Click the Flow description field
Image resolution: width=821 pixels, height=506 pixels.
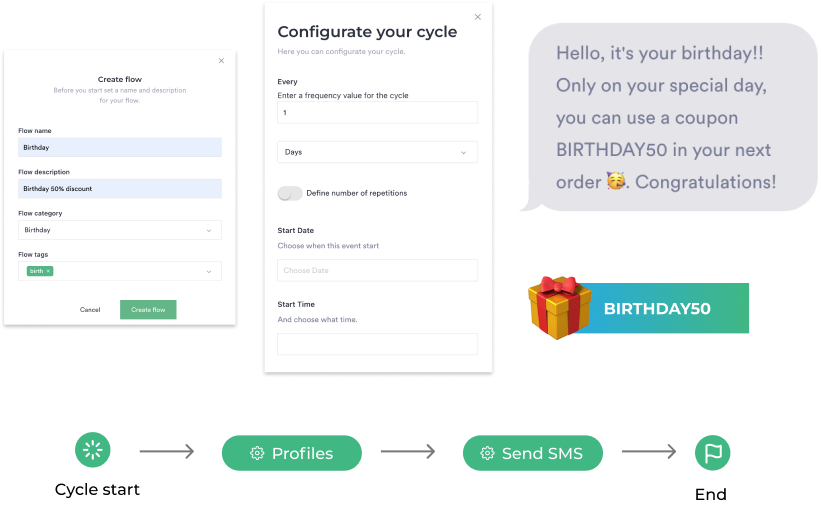120,188
